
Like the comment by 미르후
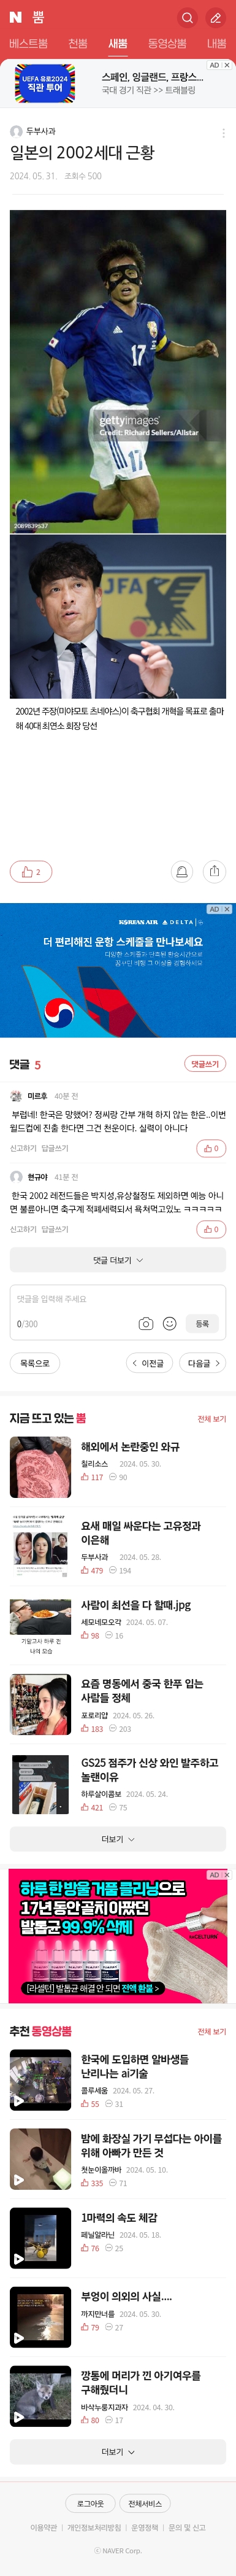[x=211, y=1148]
